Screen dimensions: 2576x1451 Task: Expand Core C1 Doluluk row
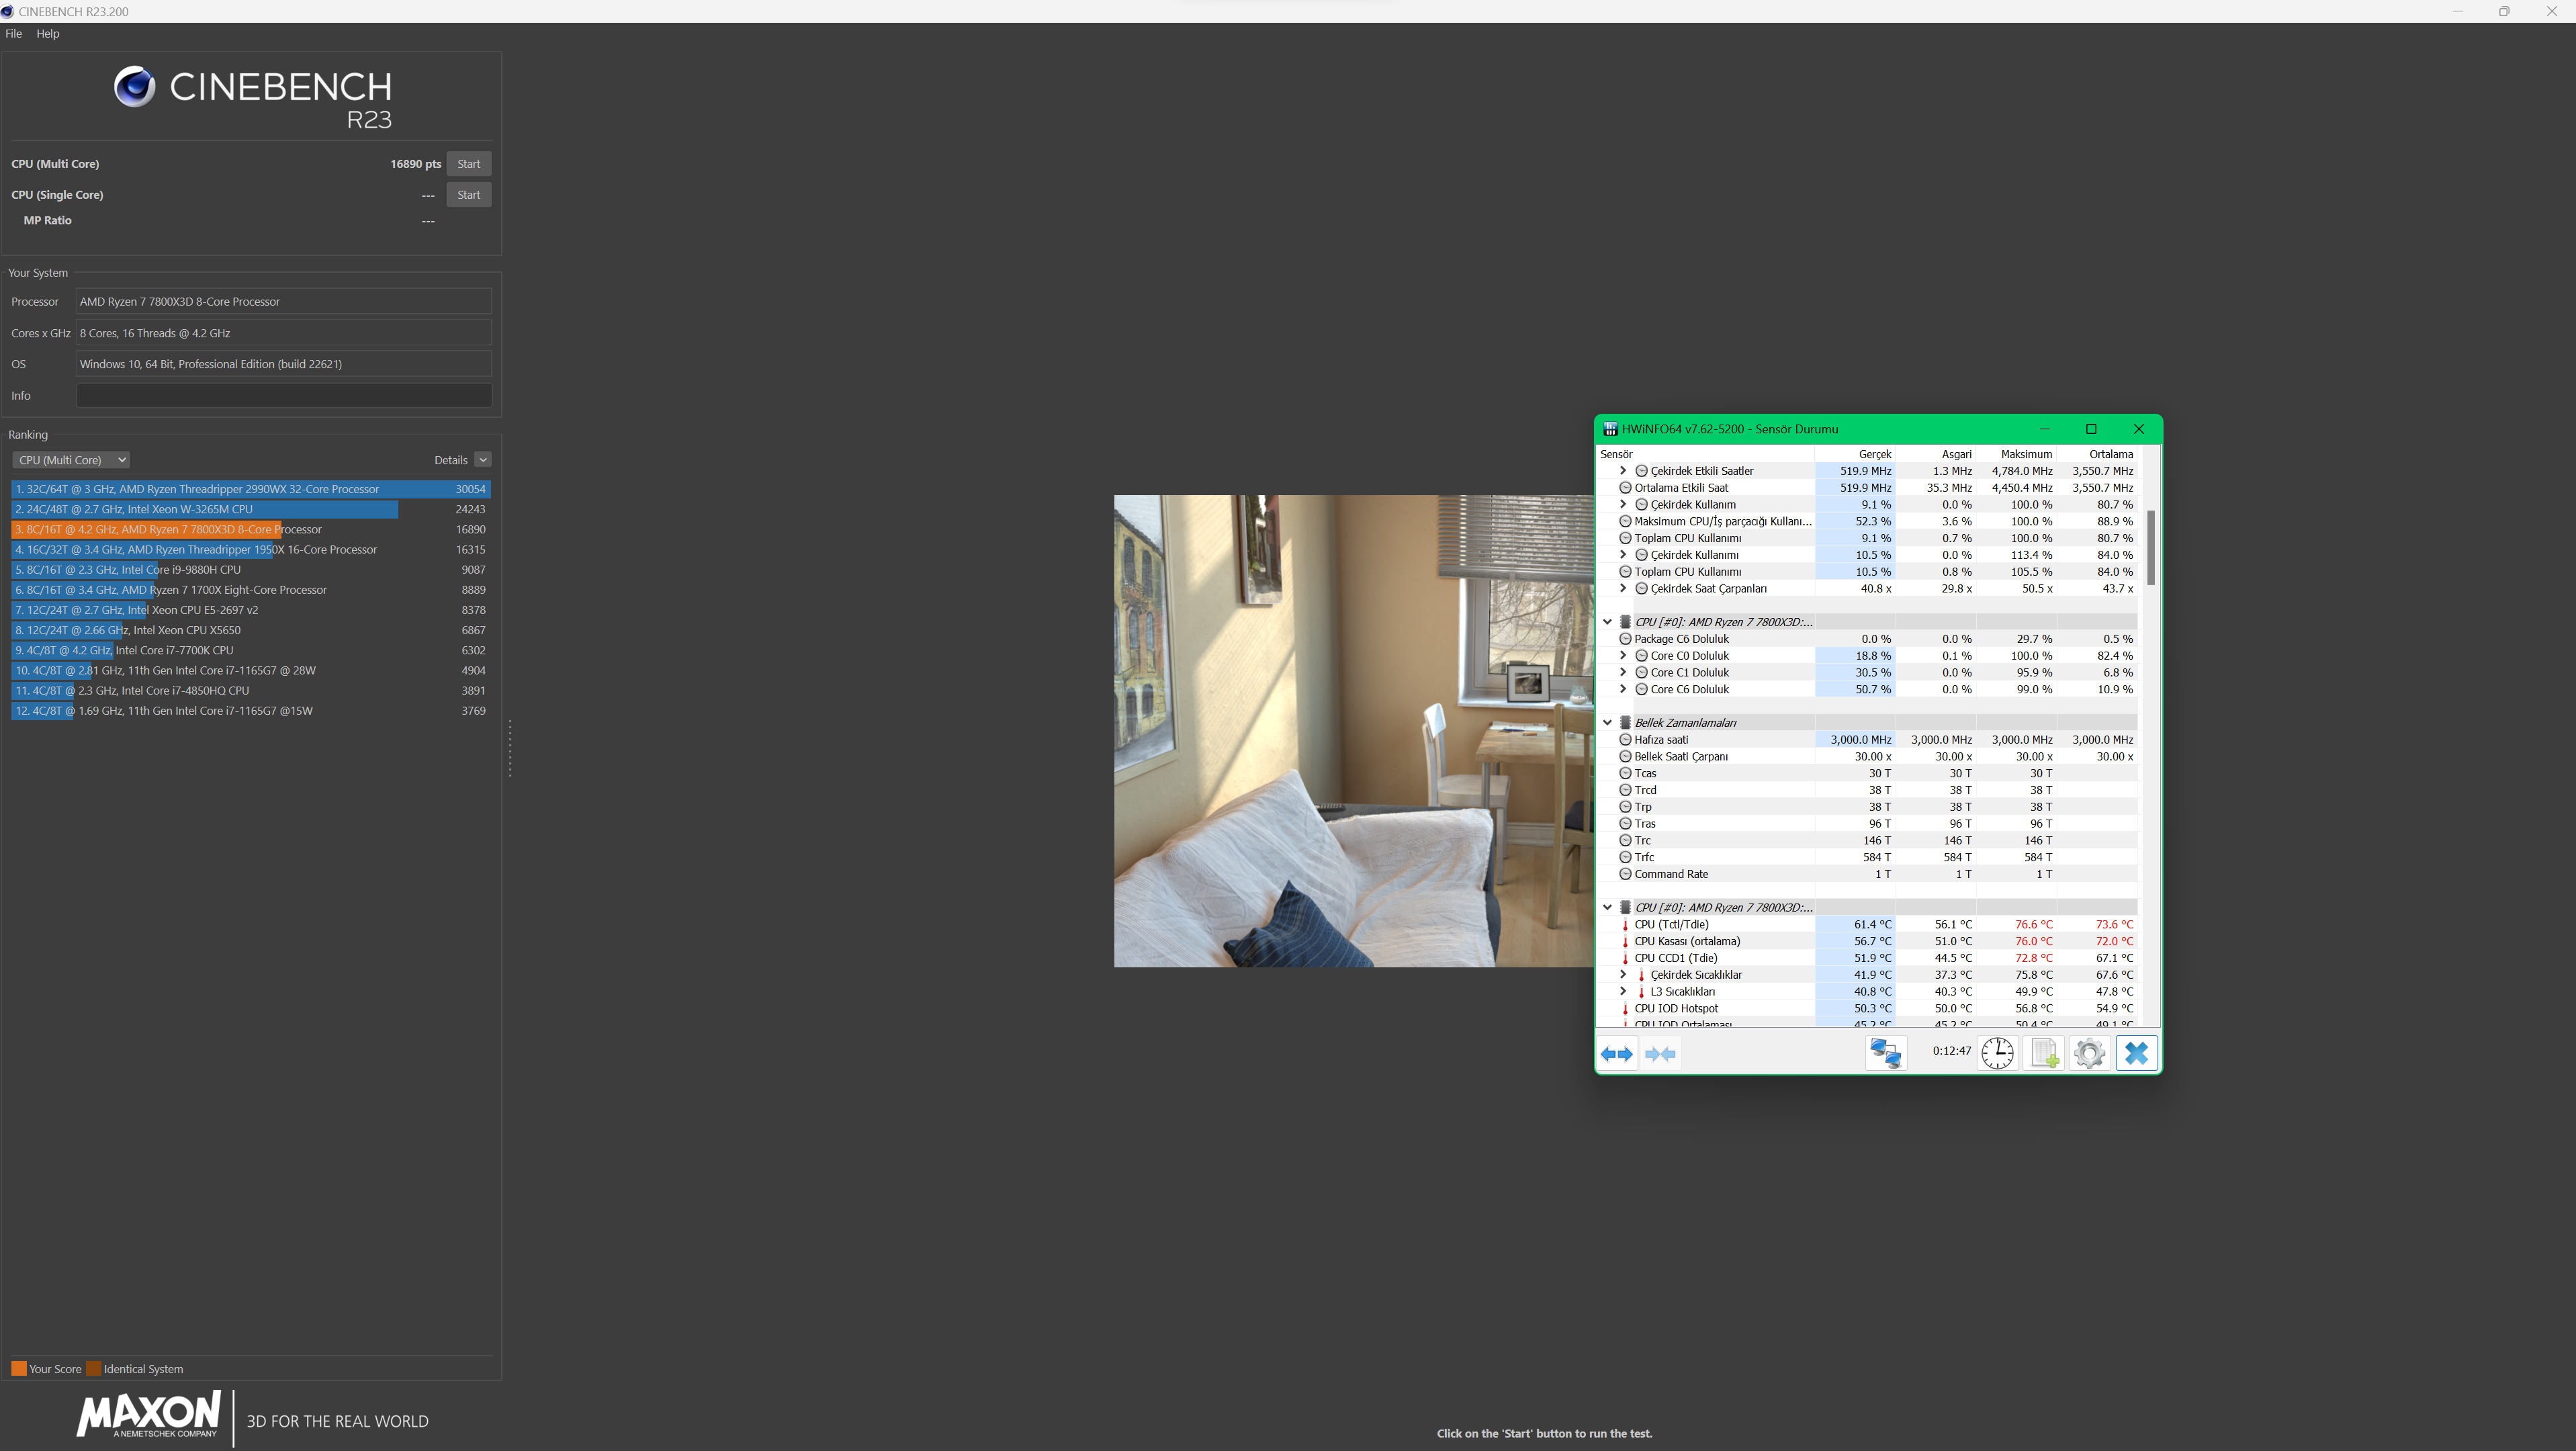1622,673
